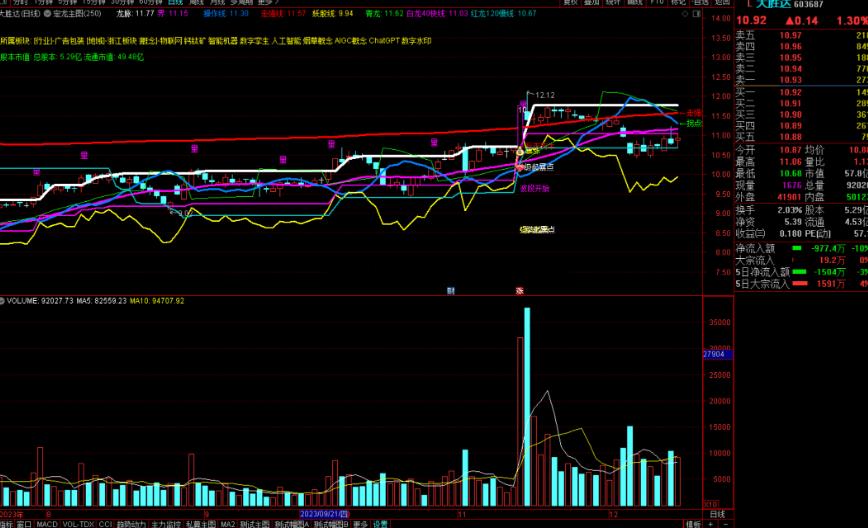Click the round icon beside 玺龙主图(250)
The height and width of the screenshot is (528, 868).
[x=47, y=13]
